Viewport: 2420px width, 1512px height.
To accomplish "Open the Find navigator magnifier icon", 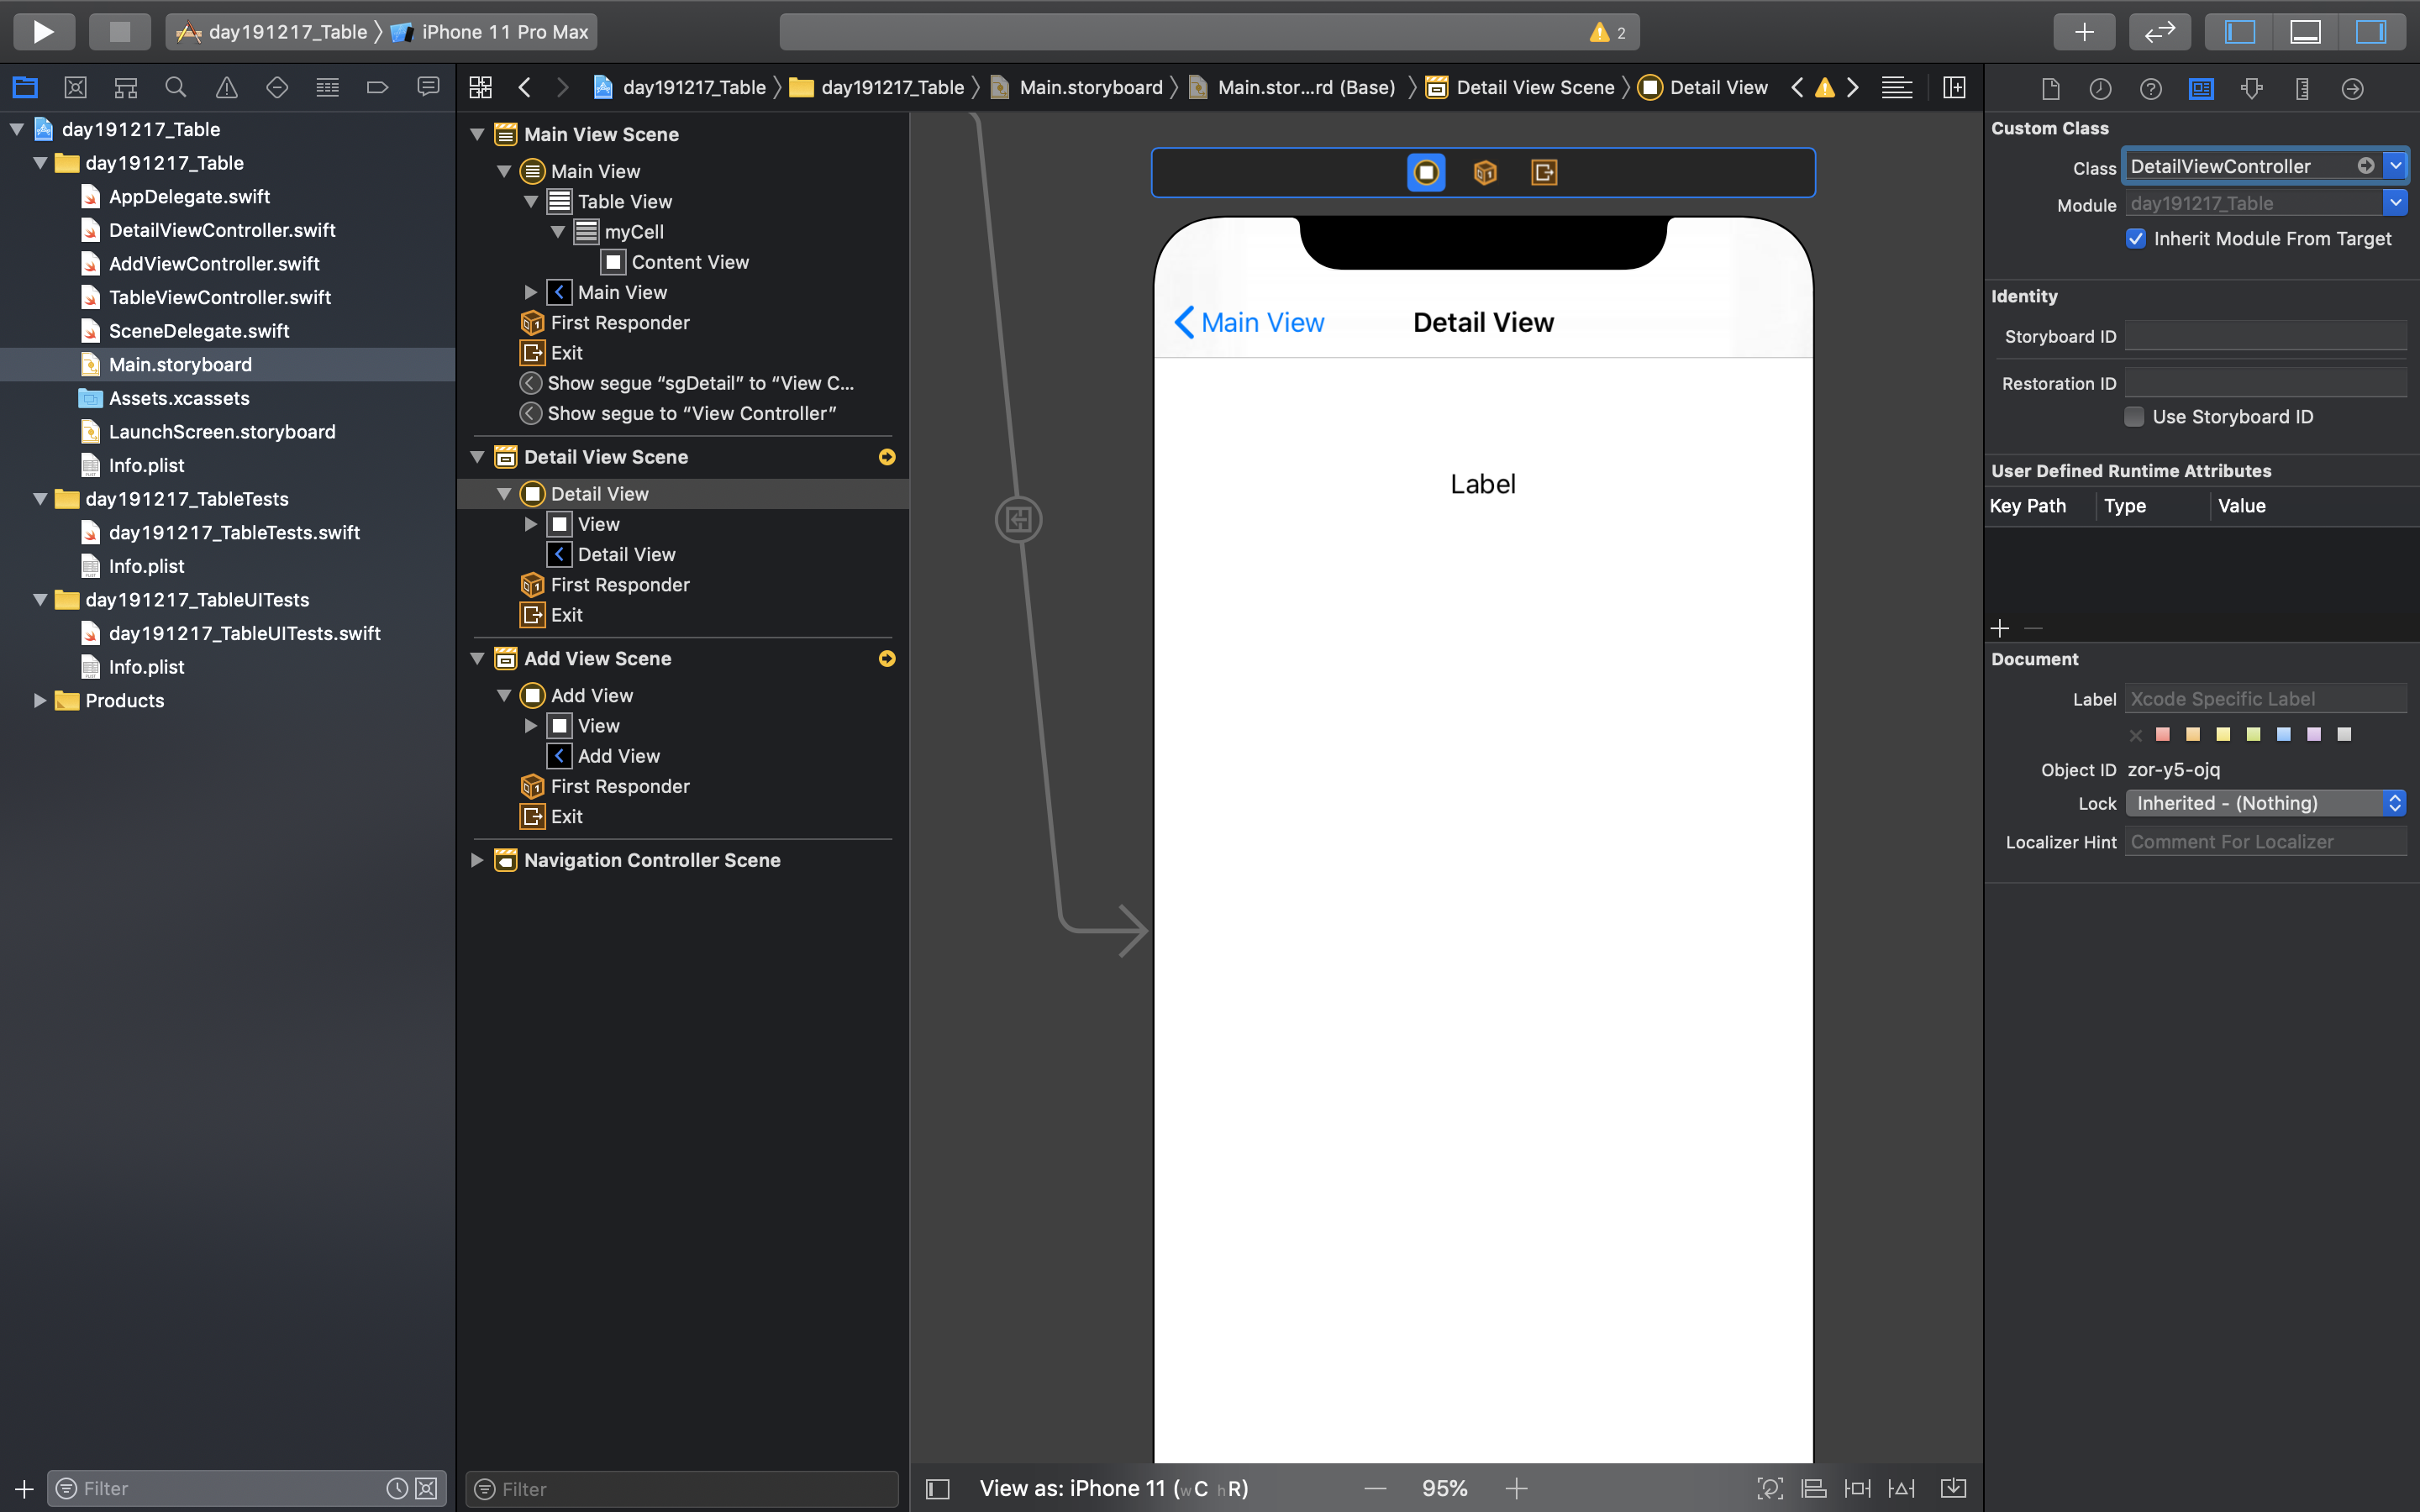I will (x=175, y=88).
